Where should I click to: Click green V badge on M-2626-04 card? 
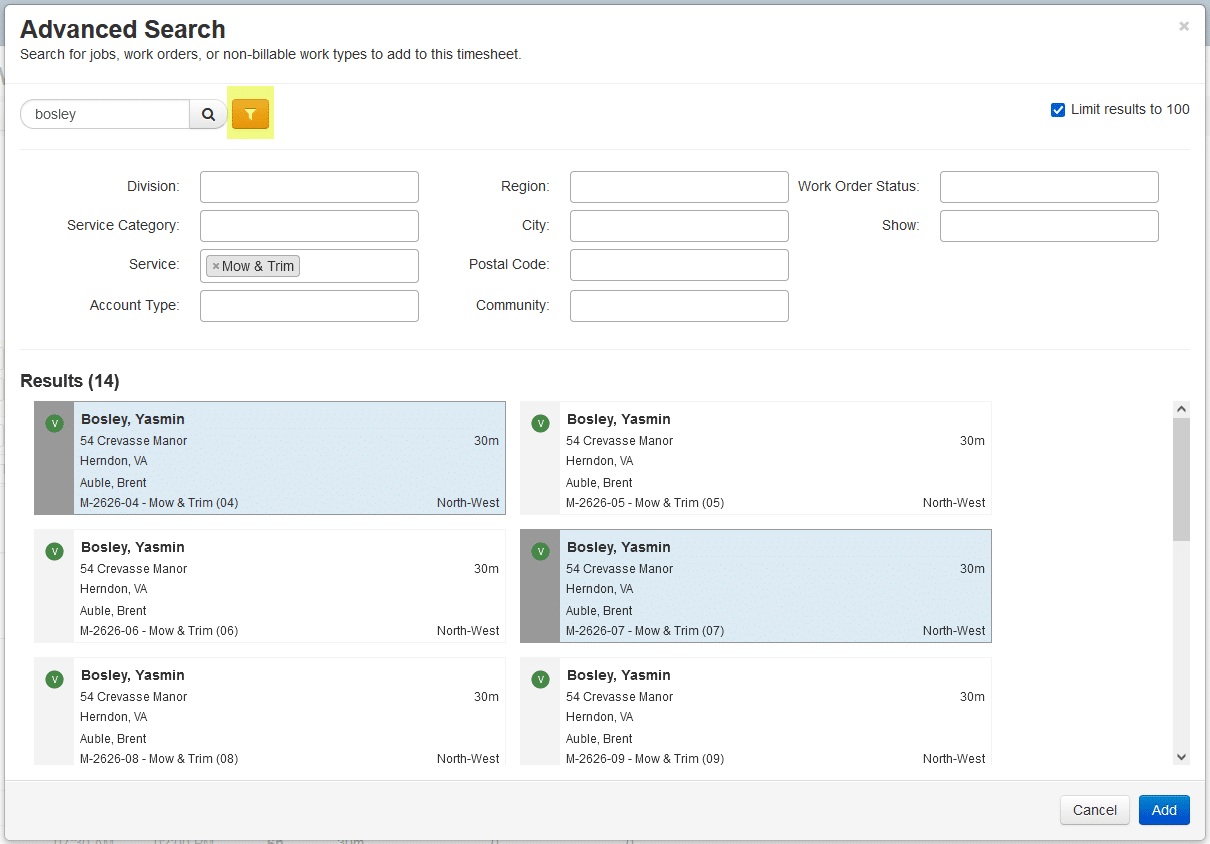tap(55, 423)
